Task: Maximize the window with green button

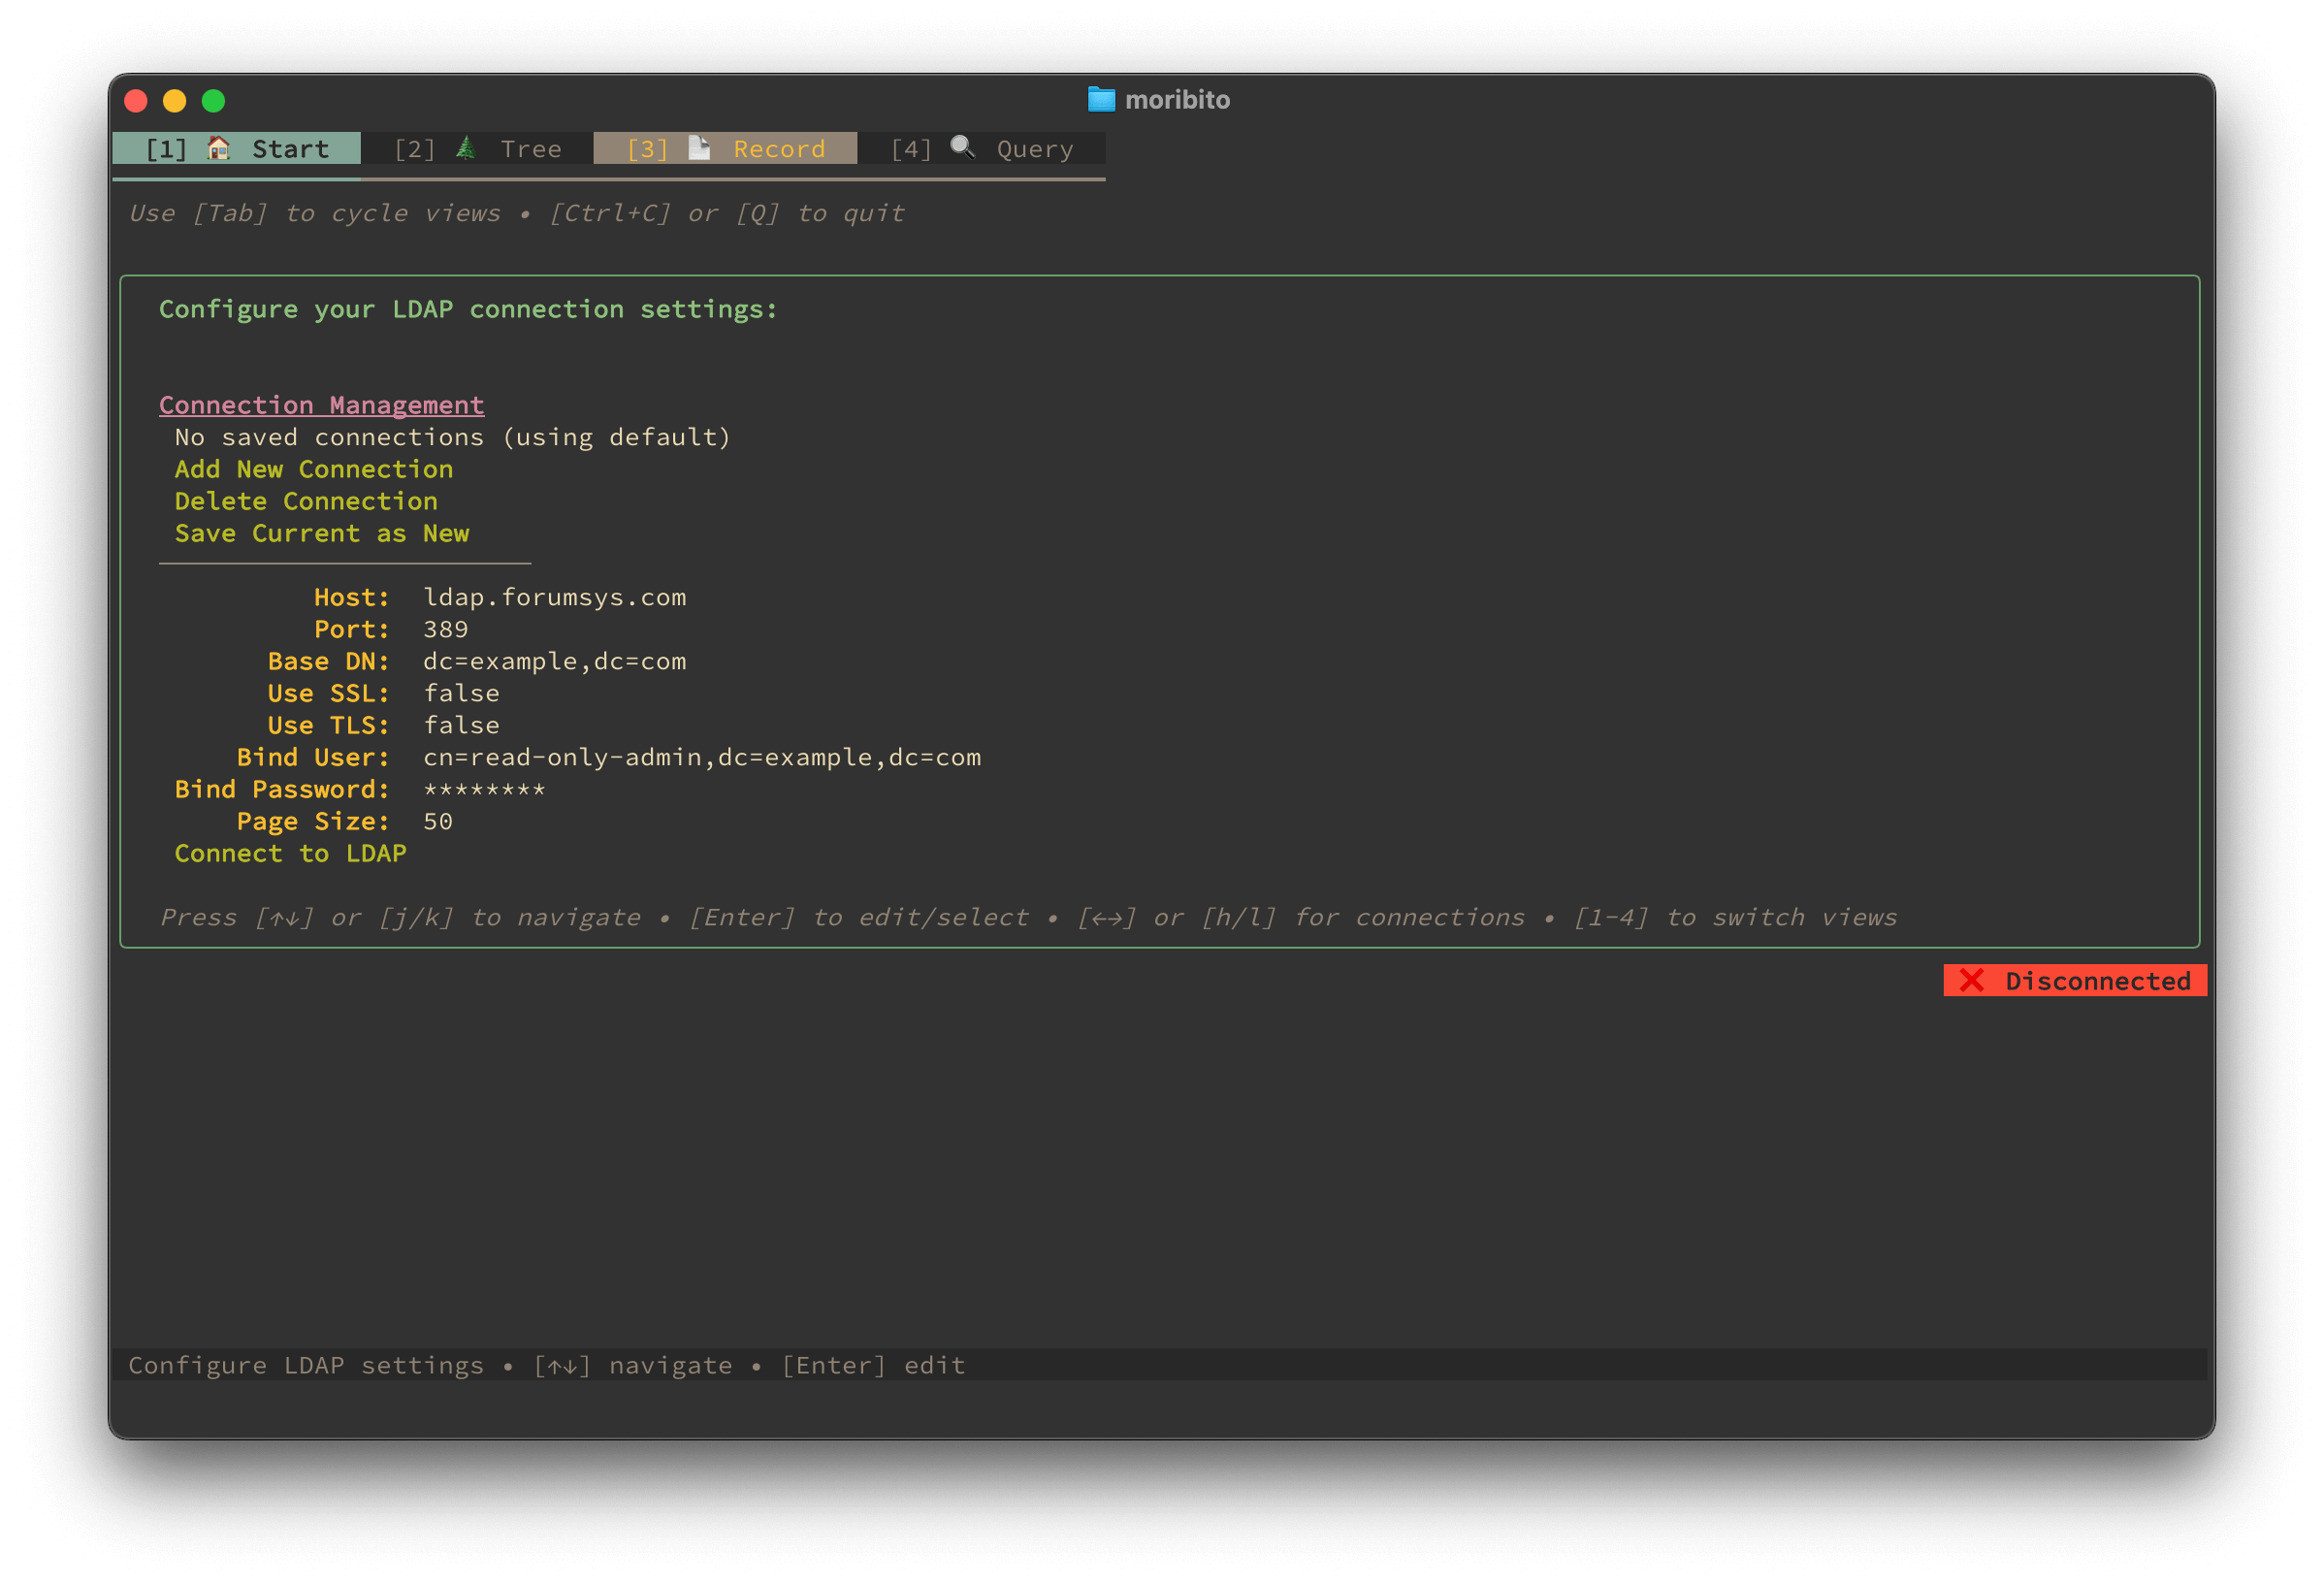Action: (x=214, y=101)
